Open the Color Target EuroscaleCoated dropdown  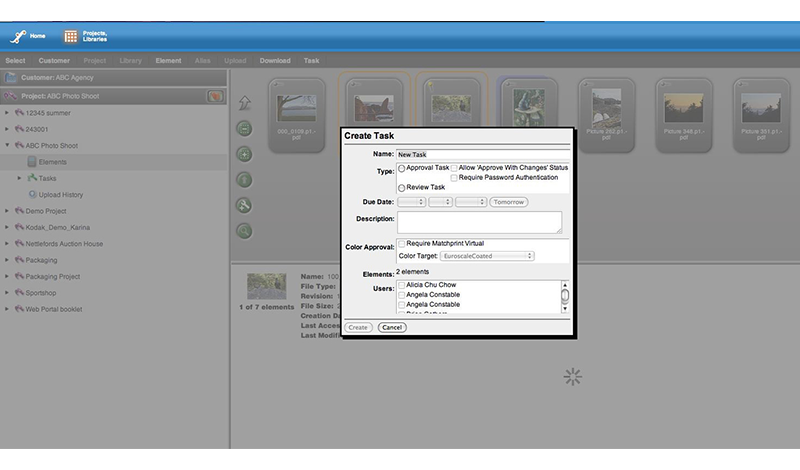(487, 256)
